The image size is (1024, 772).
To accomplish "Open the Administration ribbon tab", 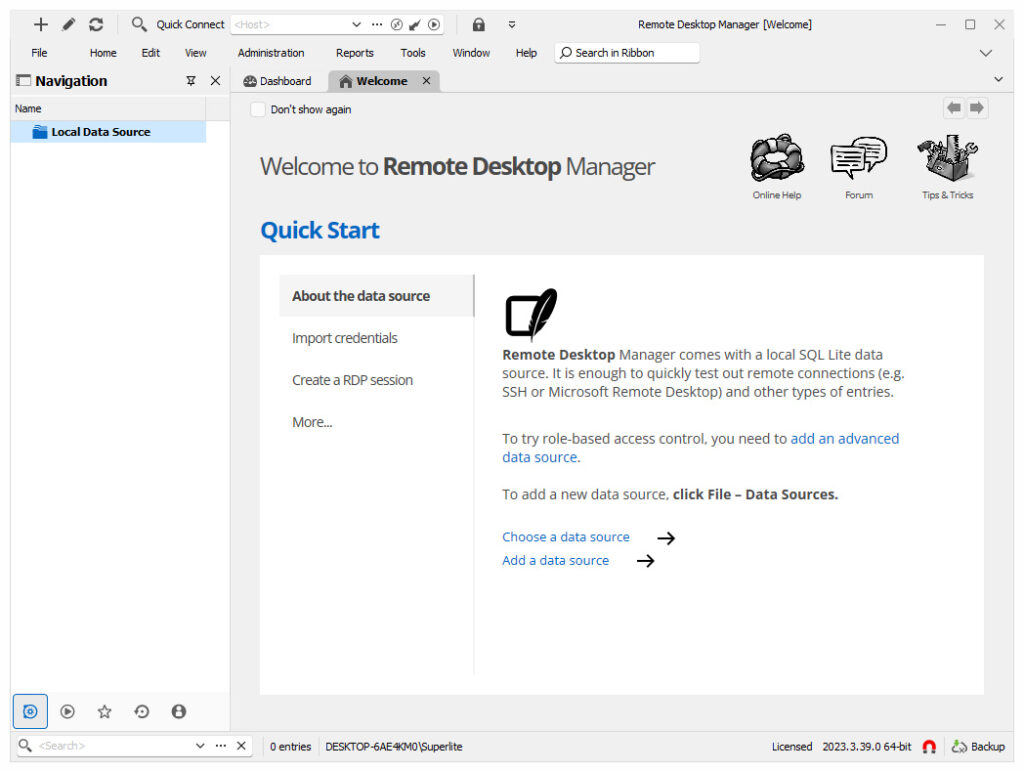I will (x=271, y=53).
